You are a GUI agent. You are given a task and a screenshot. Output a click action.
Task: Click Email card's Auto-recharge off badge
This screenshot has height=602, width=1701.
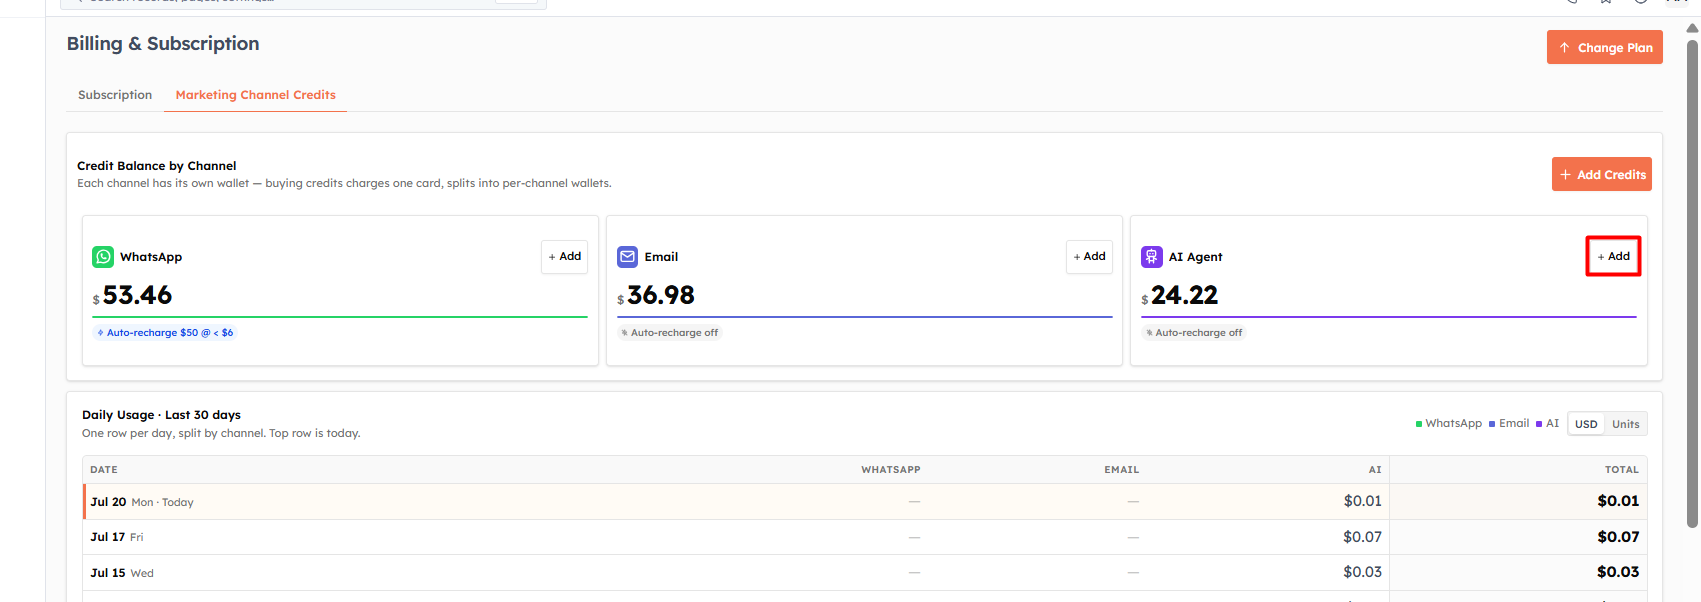coord(669,333)
